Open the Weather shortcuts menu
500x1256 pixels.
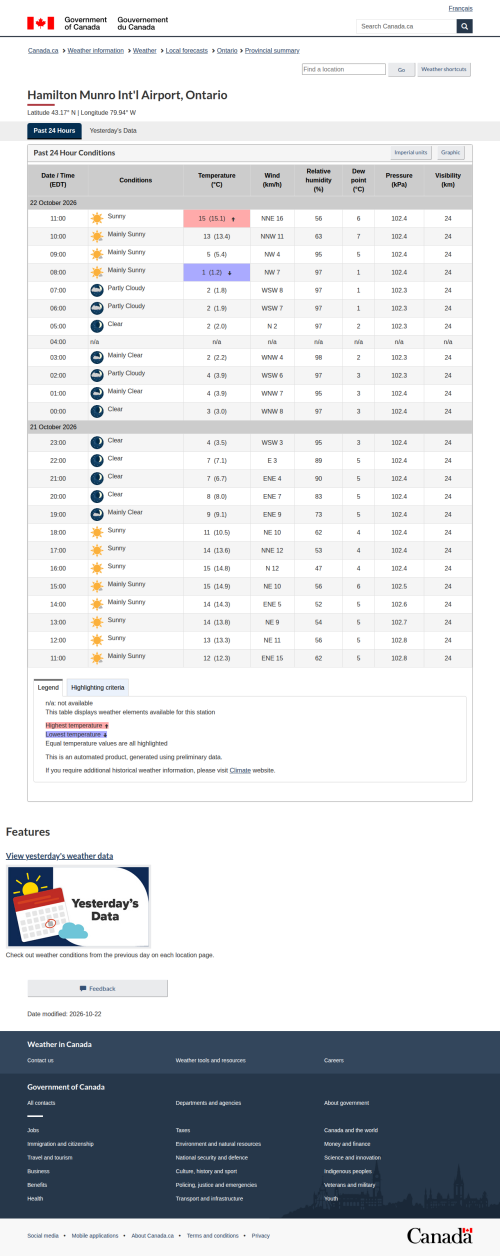tap(444, 70)
